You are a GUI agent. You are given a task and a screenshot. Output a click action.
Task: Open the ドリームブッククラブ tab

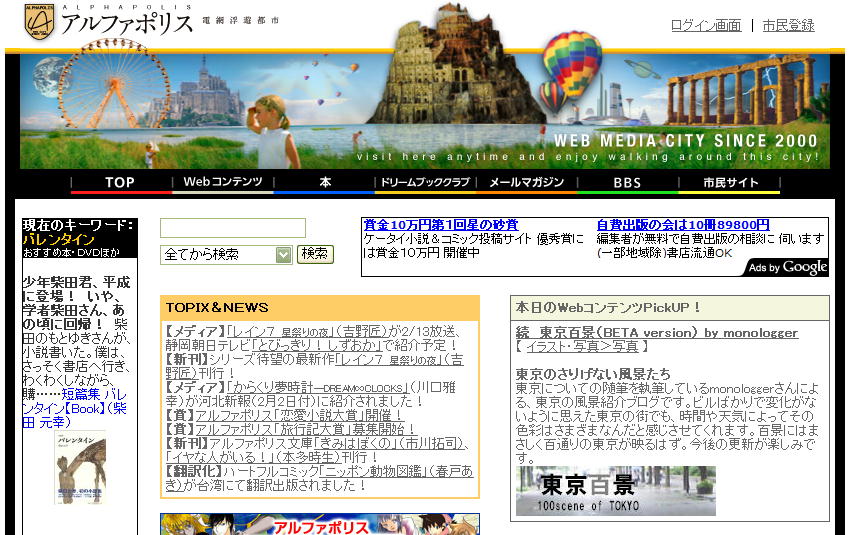tap(425, 182)
